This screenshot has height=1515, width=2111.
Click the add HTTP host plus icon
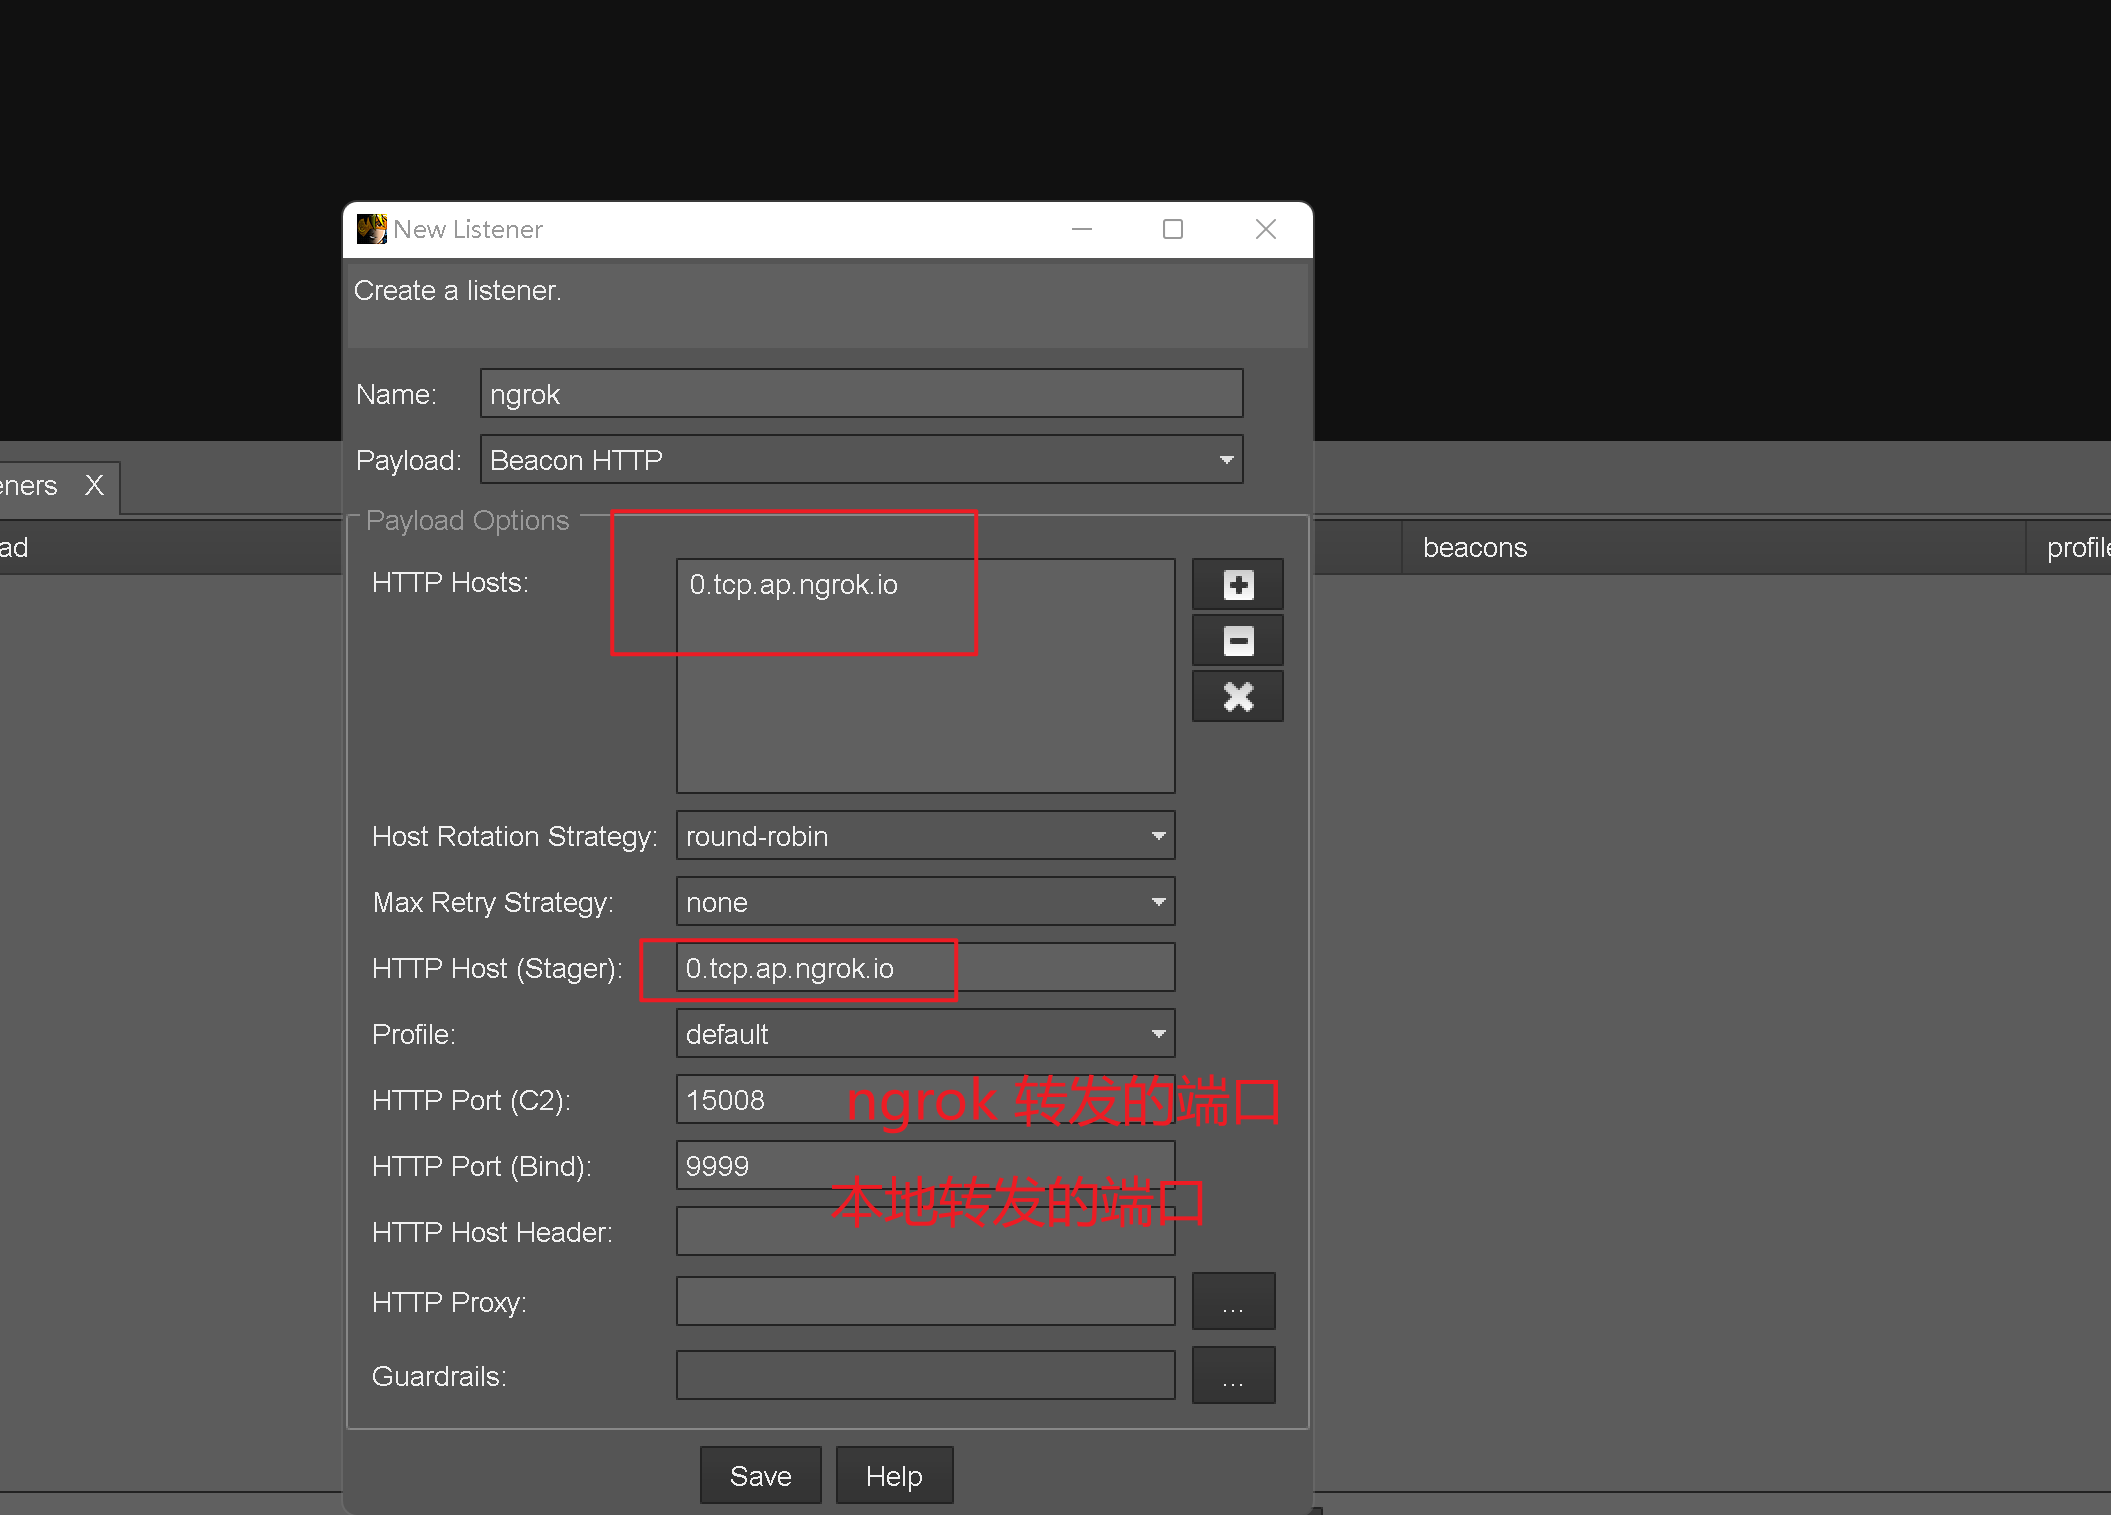coord(1237,585)
